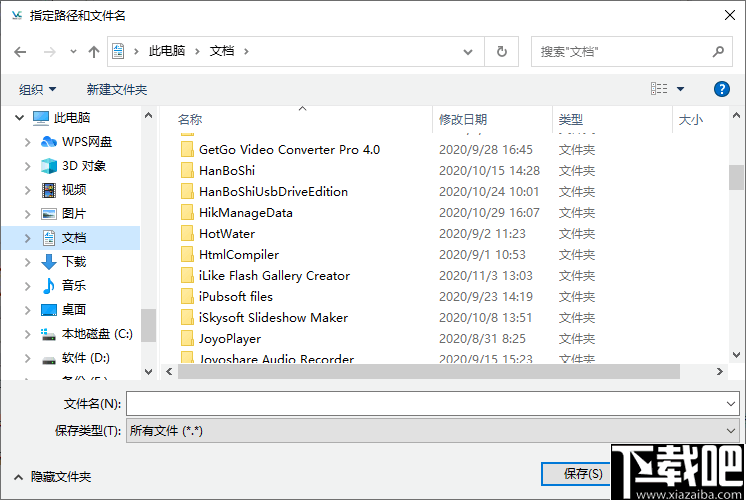This screenshot has height=500, width=746.
Task: Select the GetGo Video Converter Pro 4.0 folder
Action: [289, 149]
